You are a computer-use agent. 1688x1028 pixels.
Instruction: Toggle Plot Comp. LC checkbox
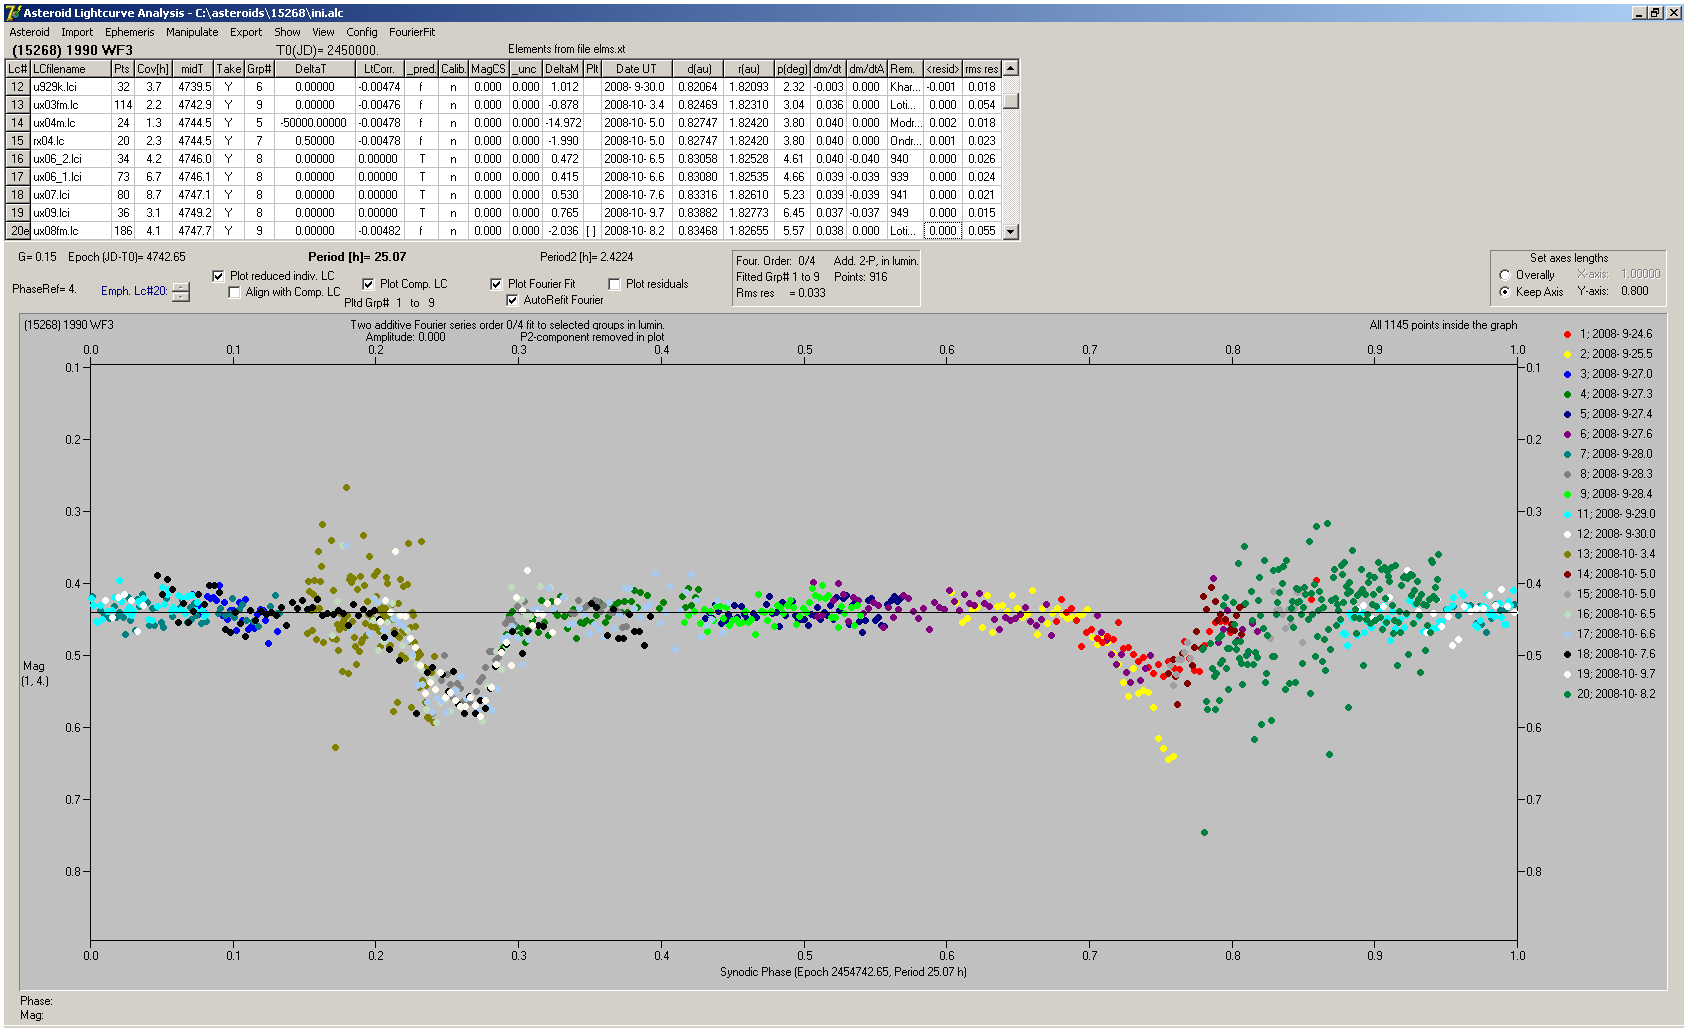(x=368, y=284)
